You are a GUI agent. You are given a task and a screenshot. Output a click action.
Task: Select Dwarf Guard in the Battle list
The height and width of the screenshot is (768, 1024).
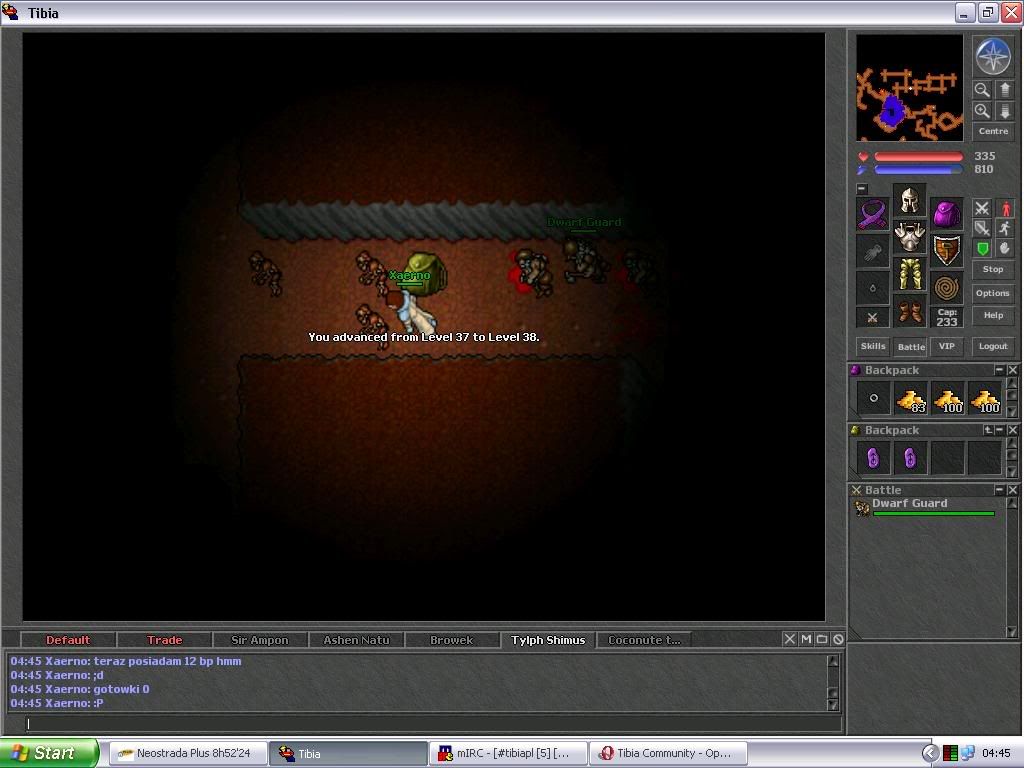pos(925,507)
